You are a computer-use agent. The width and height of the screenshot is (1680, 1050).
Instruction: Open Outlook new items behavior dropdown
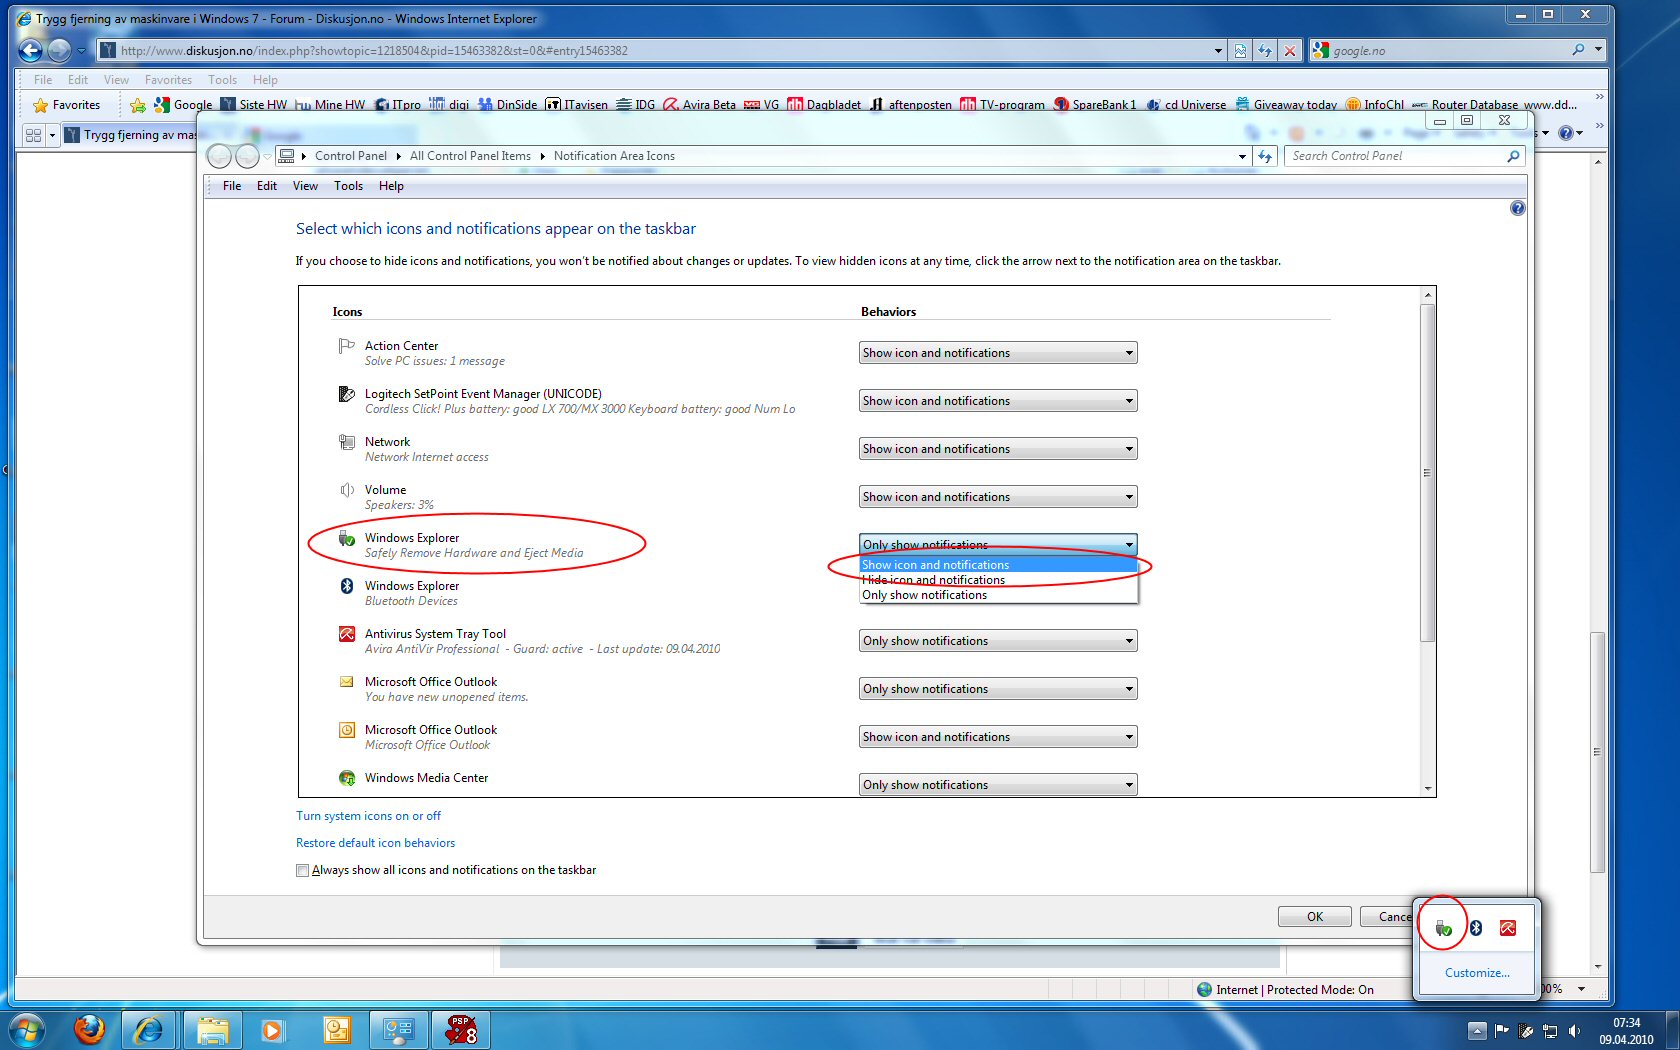(x=998, y=689)
